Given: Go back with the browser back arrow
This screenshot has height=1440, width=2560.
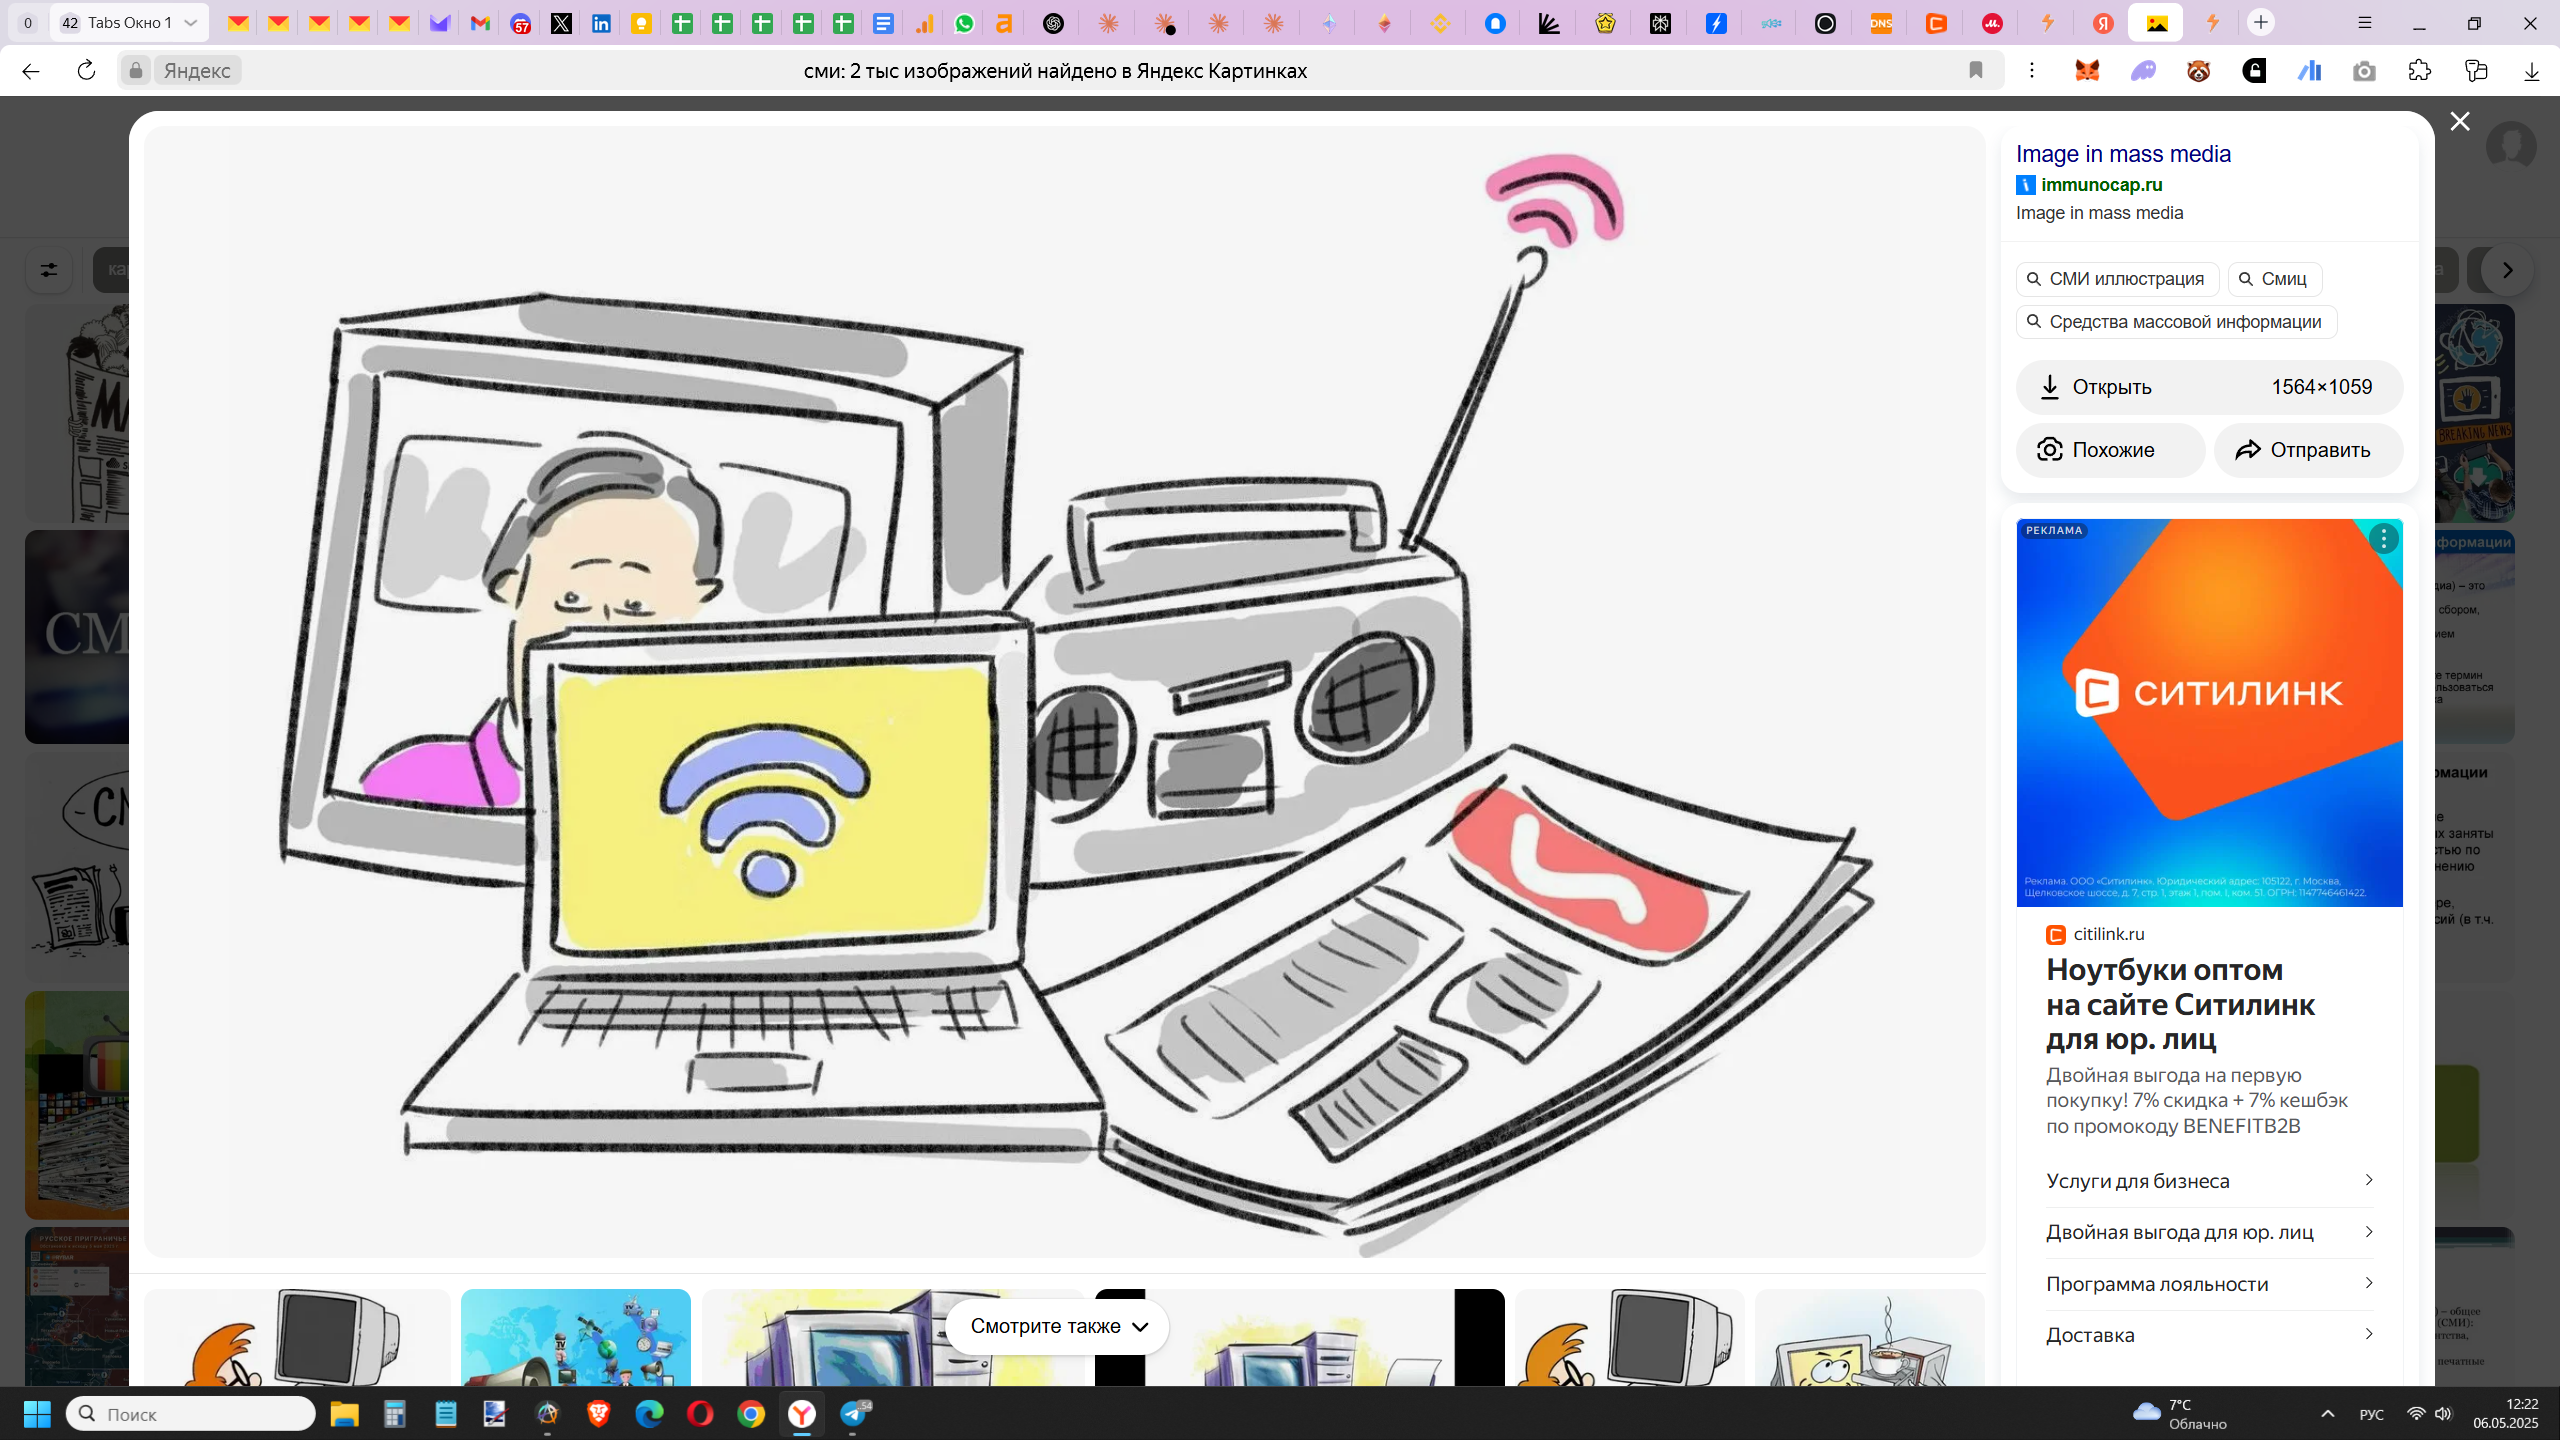Looking at the screenshot, I should pos(31,70).
